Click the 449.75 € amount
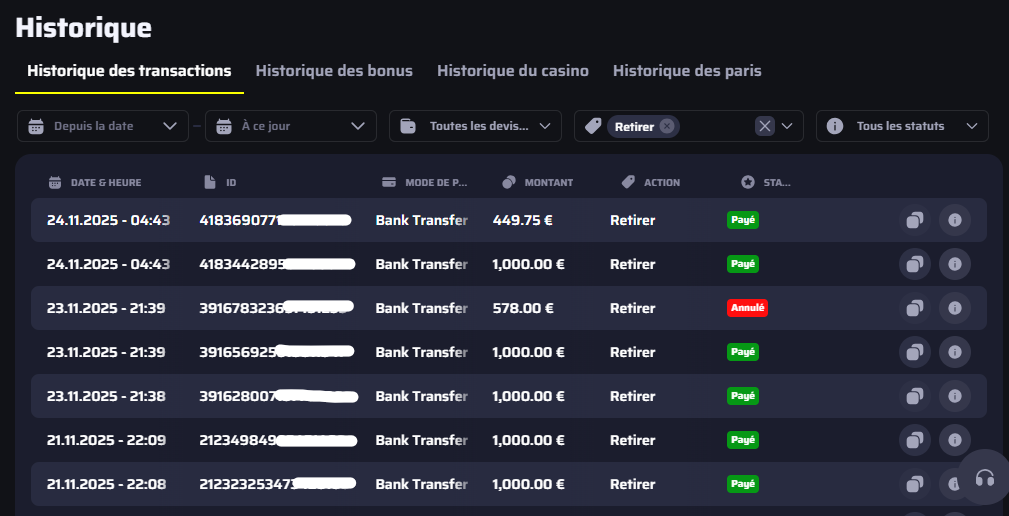The width and height of the screenshot is (1009, 516). click(523, 220)
